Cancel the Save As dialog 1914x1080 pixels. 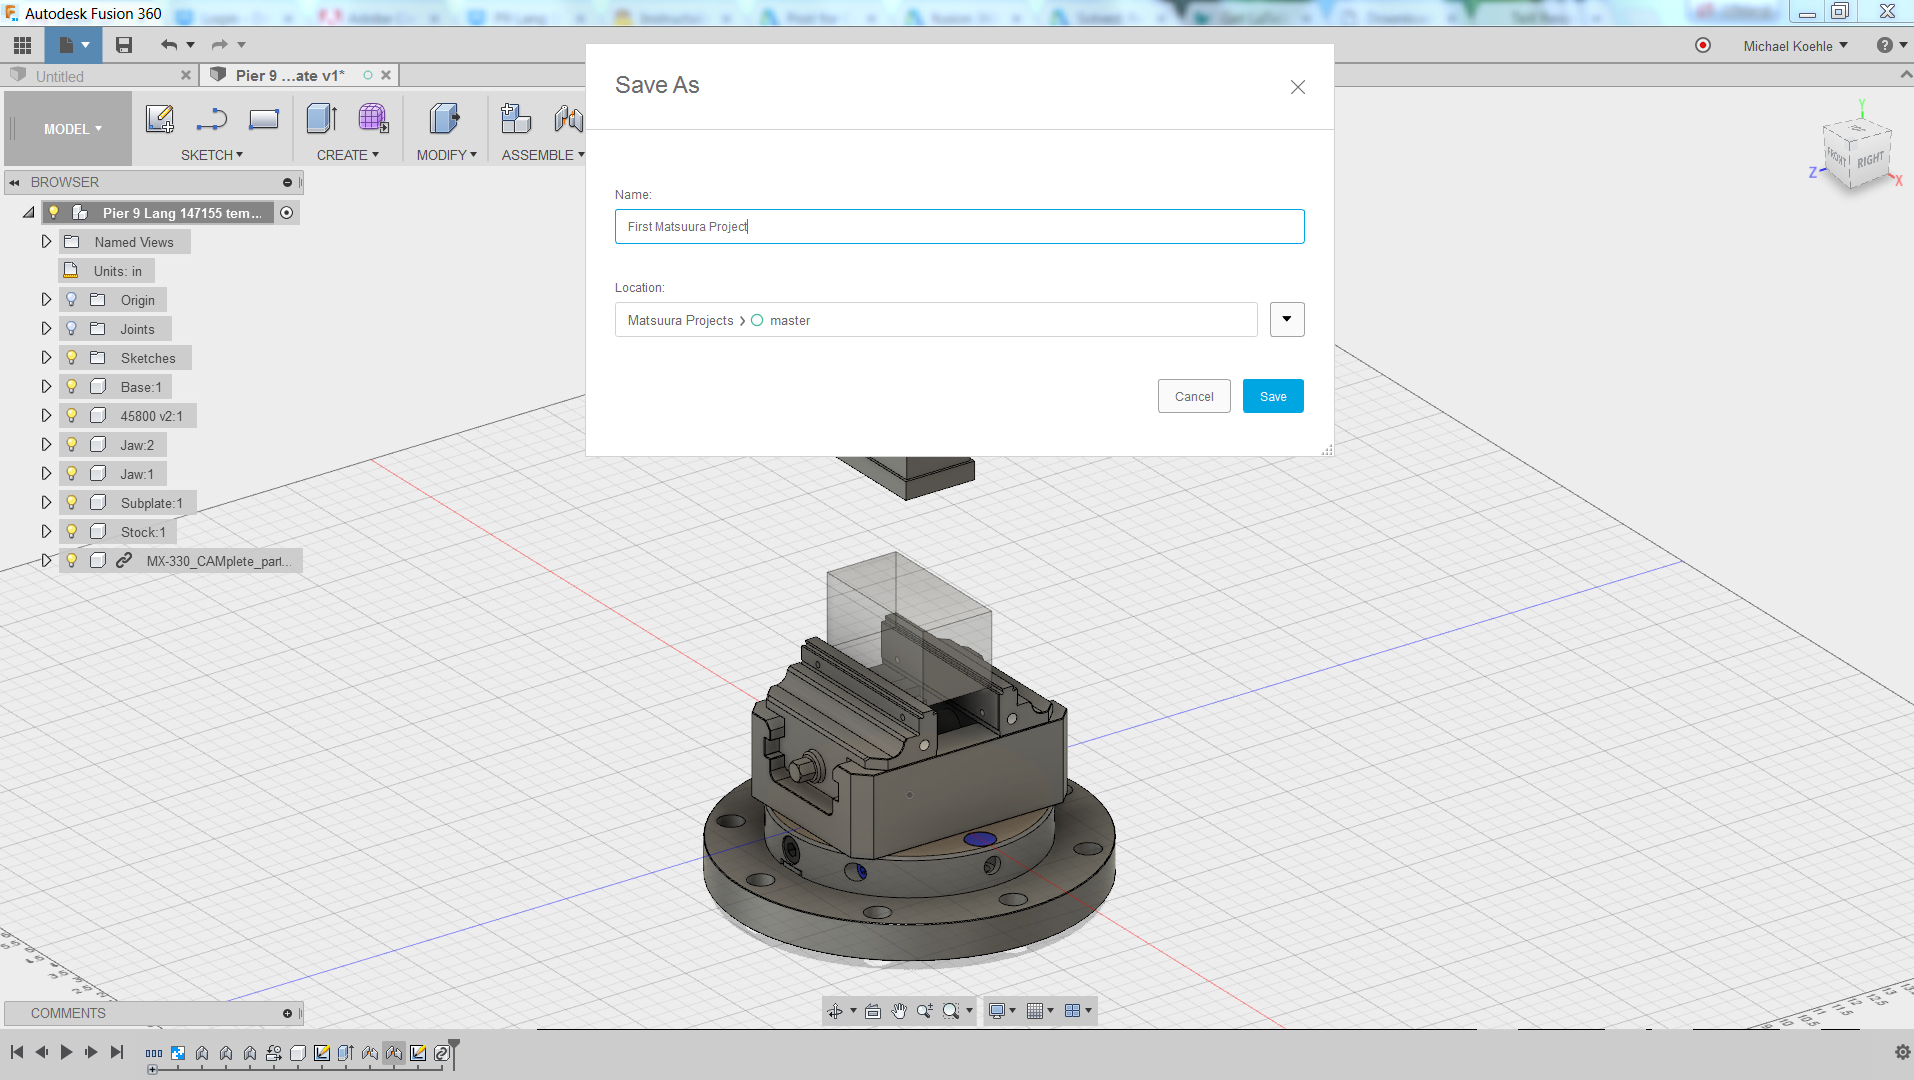point(1194,397)
